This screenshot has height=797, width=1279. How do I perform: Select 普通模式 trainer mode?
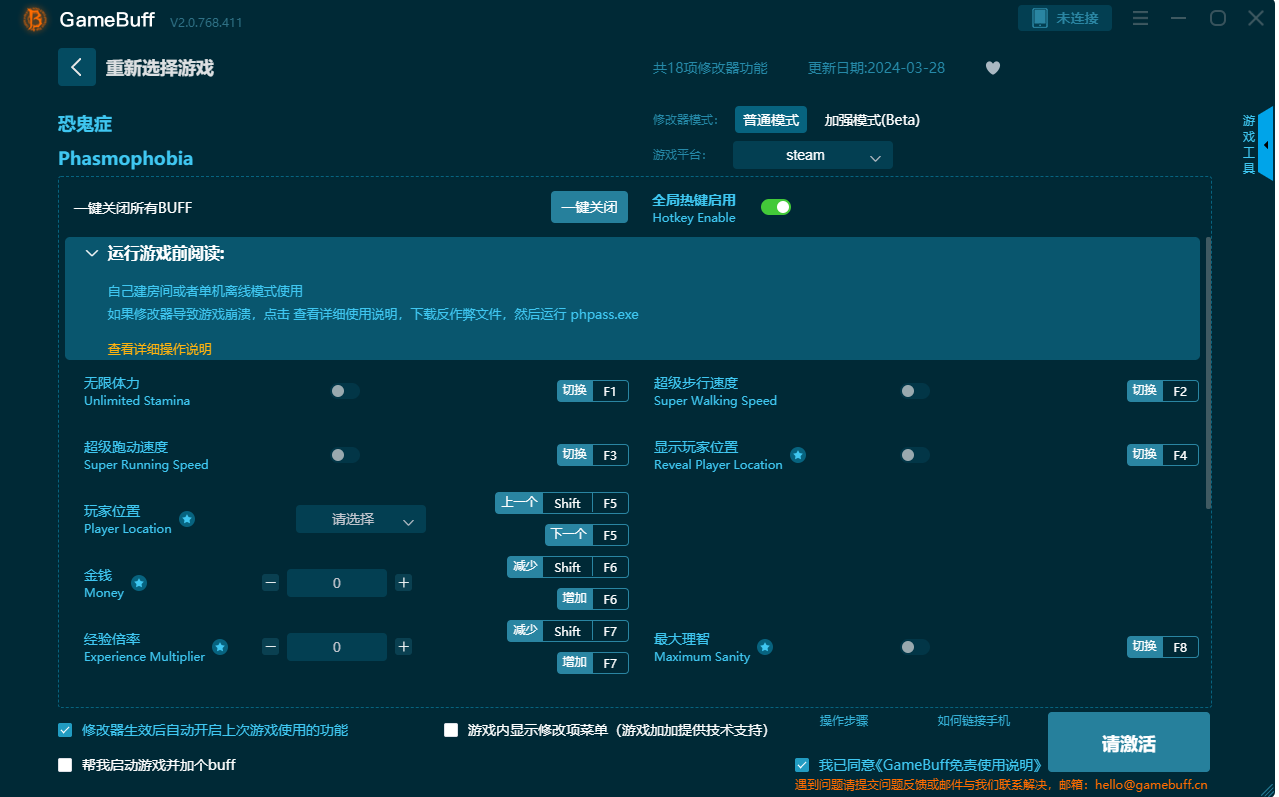[771, 120]
